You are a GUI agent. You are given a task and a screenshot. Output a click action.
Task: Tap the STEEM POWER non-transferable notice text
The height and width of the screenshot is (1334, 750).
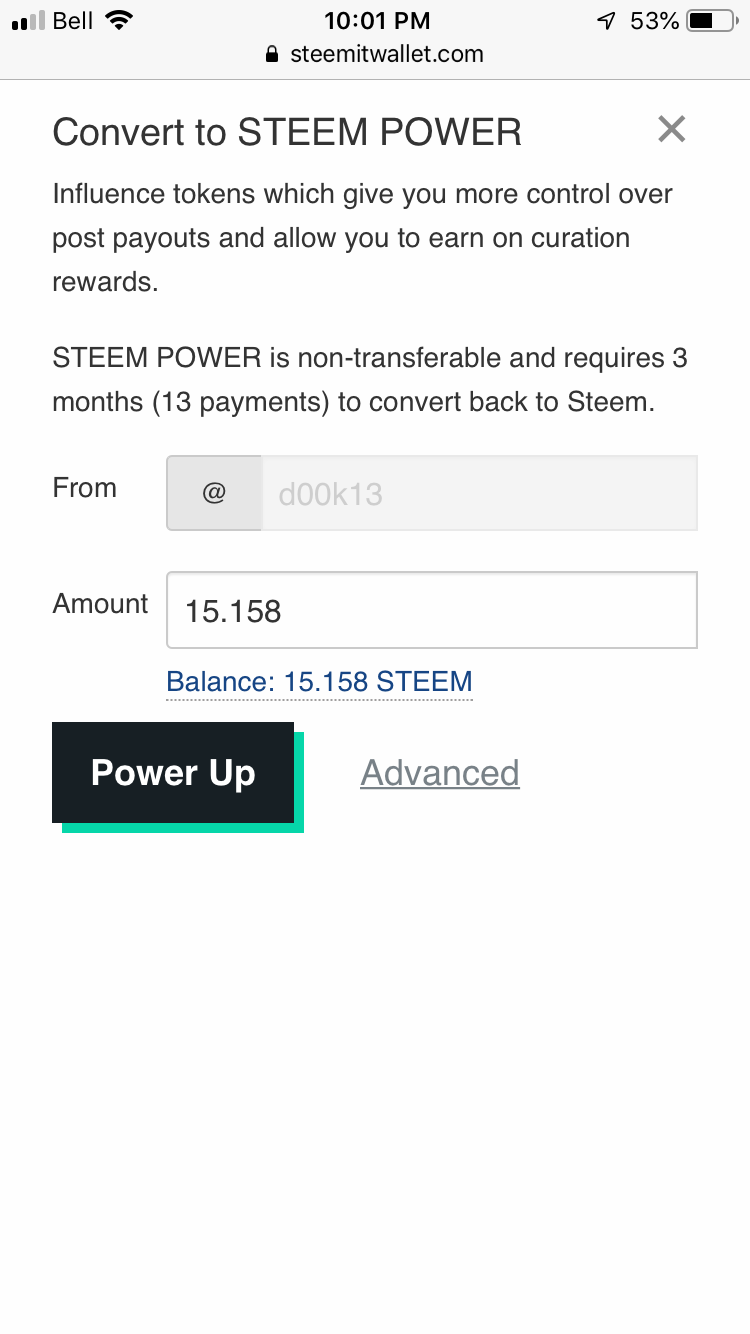[370, 380]
